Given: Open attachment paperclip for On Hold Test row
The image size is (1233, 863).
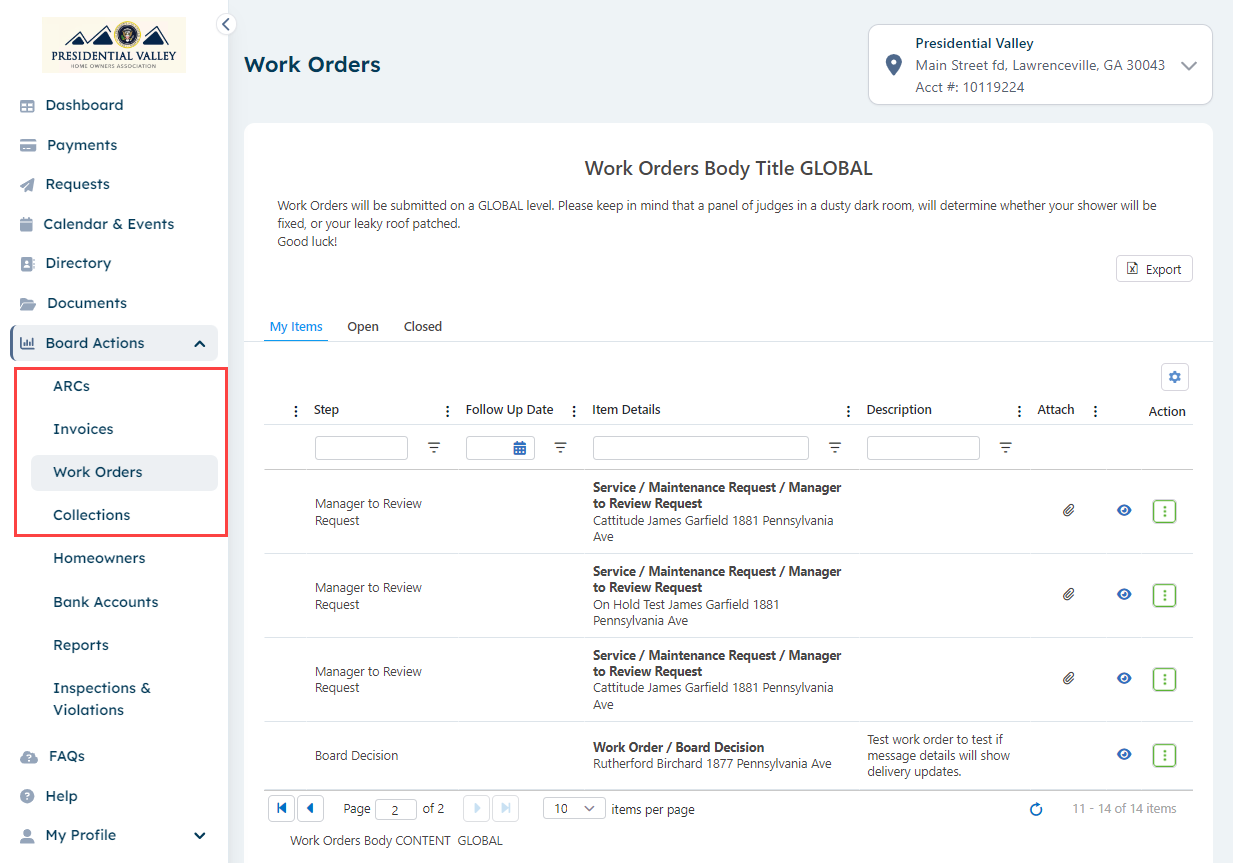Looking at the screenshot, I should [1068, 595].
